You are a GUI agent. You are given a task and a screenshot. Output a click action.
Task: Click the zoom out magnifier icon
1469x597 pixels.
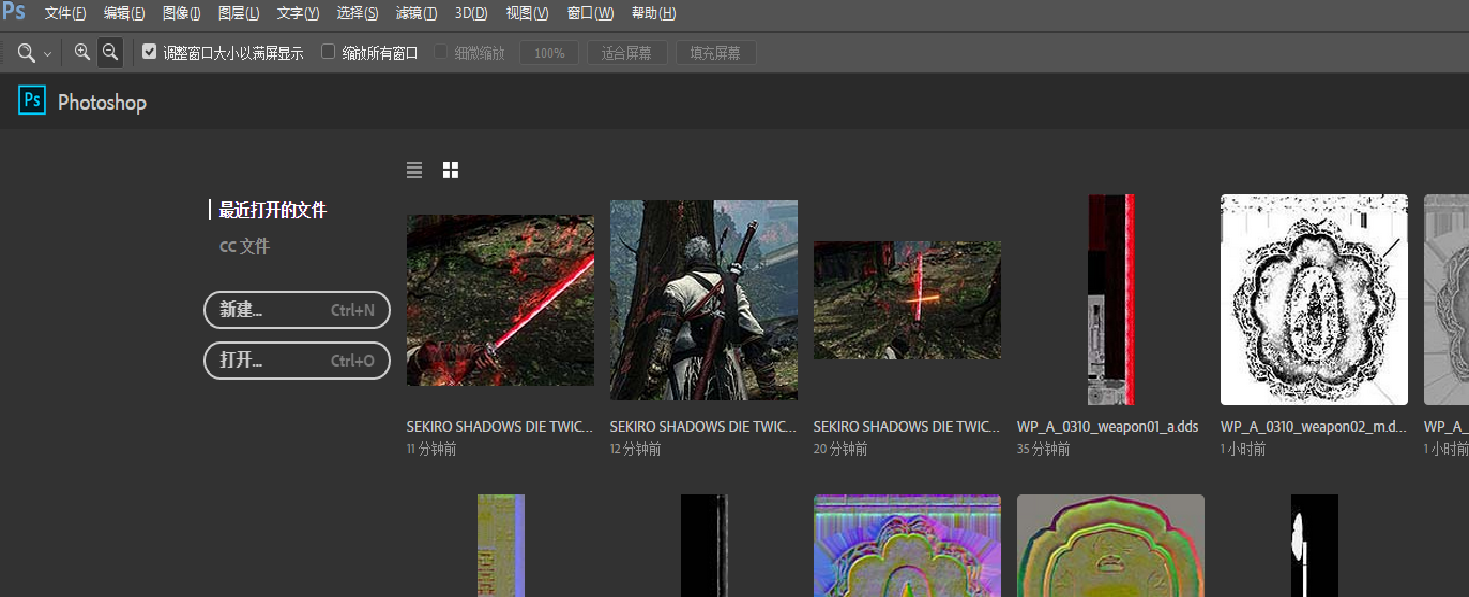coord(110,52)
